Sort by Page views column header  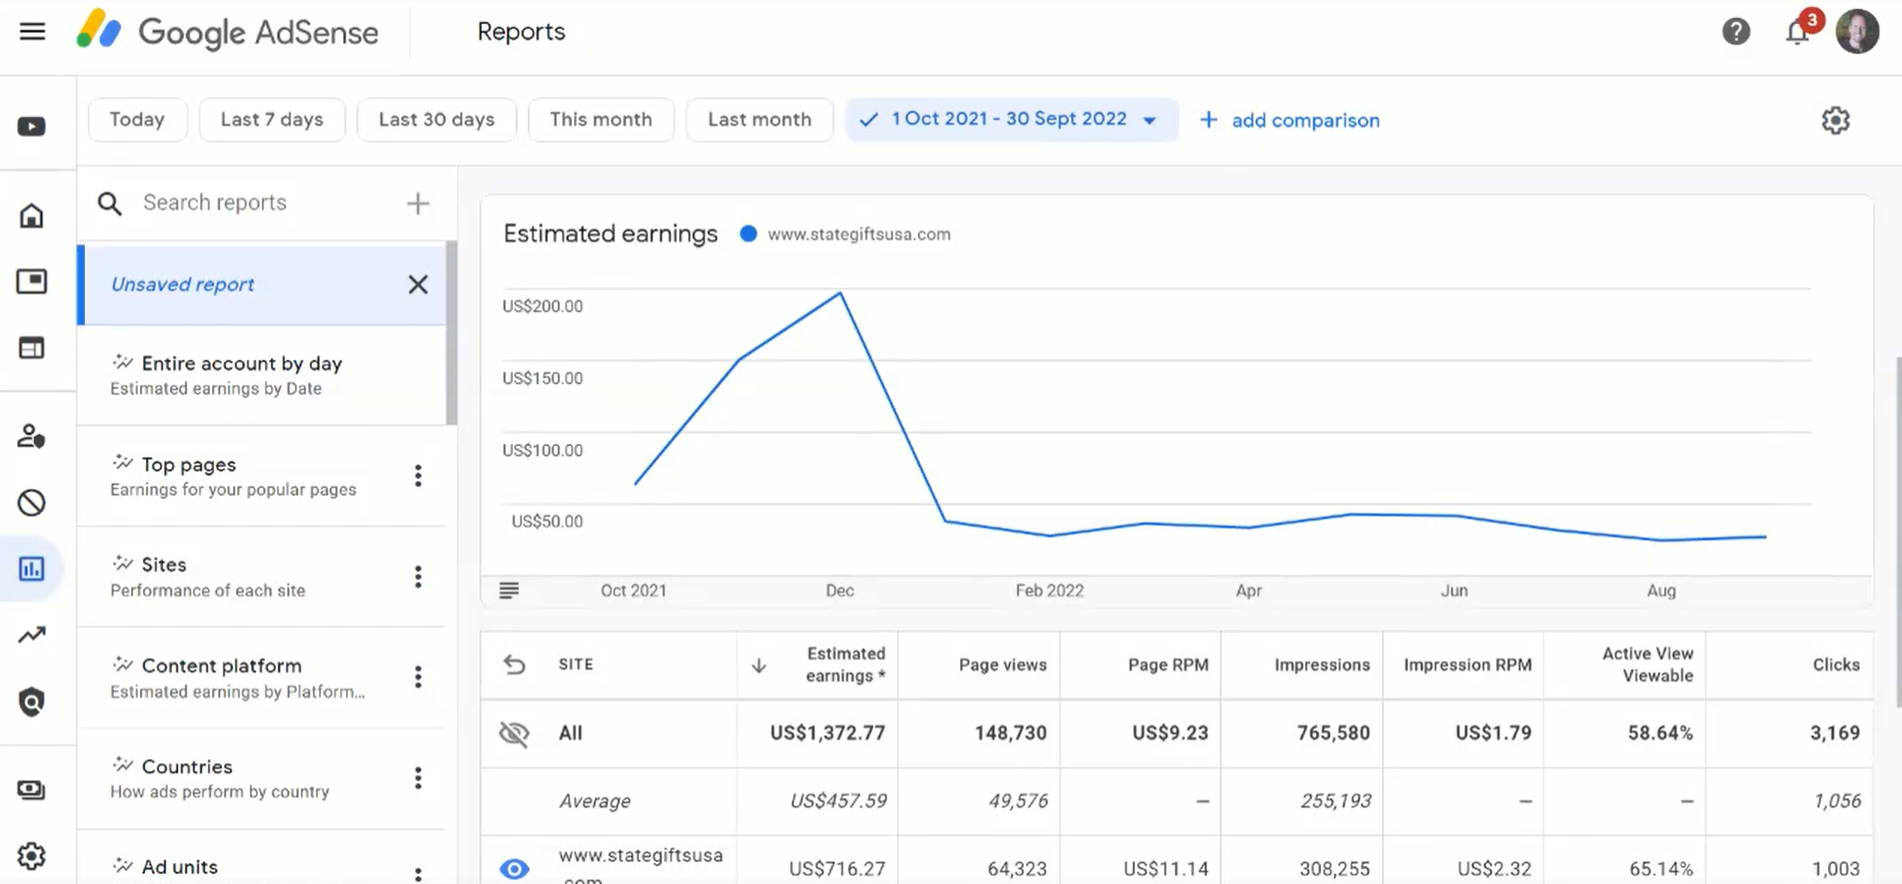(1002, 665)
